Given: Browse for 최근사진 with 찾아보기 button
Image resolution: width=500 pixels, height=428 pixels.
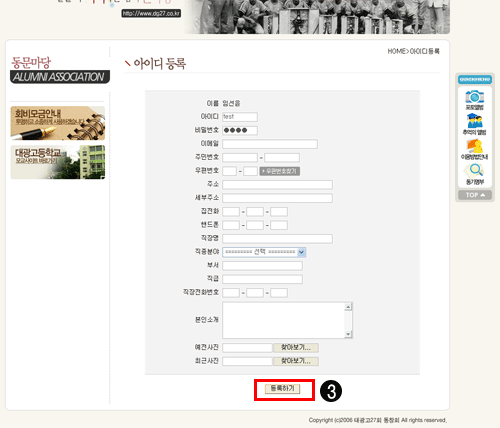Looking at the screenshot, I should (296, 361).
